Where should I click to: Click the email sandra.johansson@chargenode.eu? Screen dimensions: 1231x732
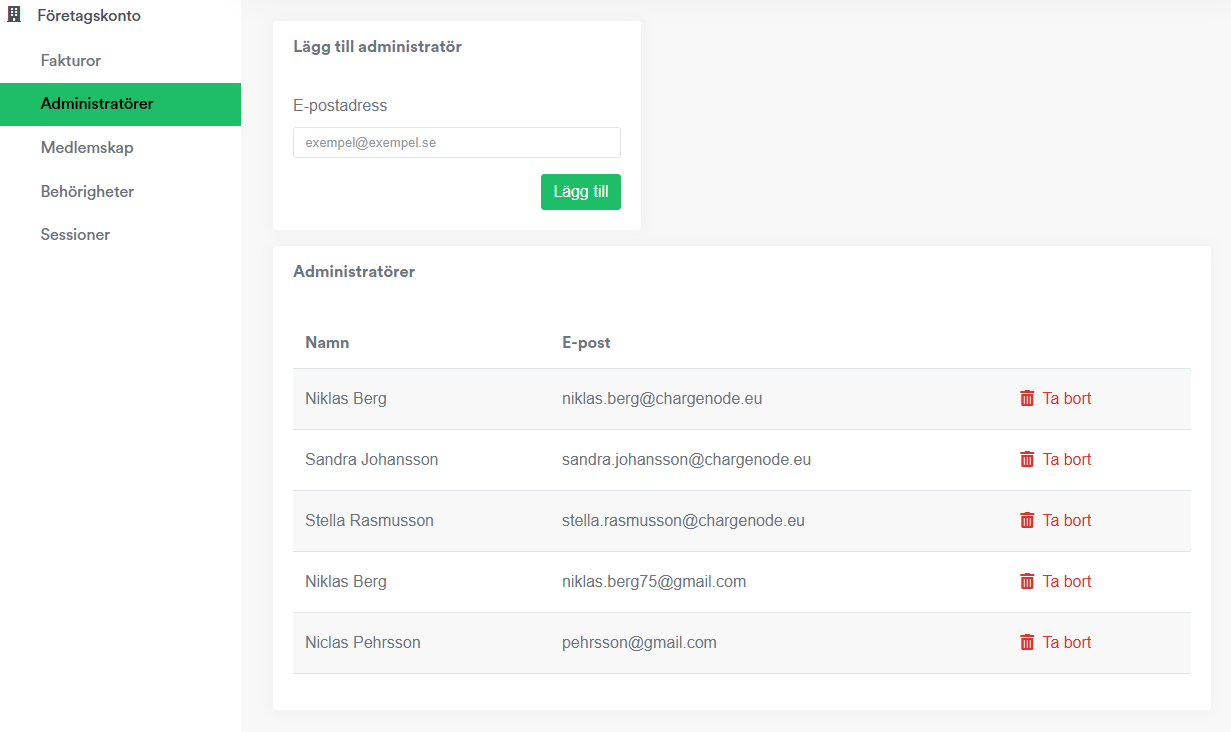click(686, 460)
